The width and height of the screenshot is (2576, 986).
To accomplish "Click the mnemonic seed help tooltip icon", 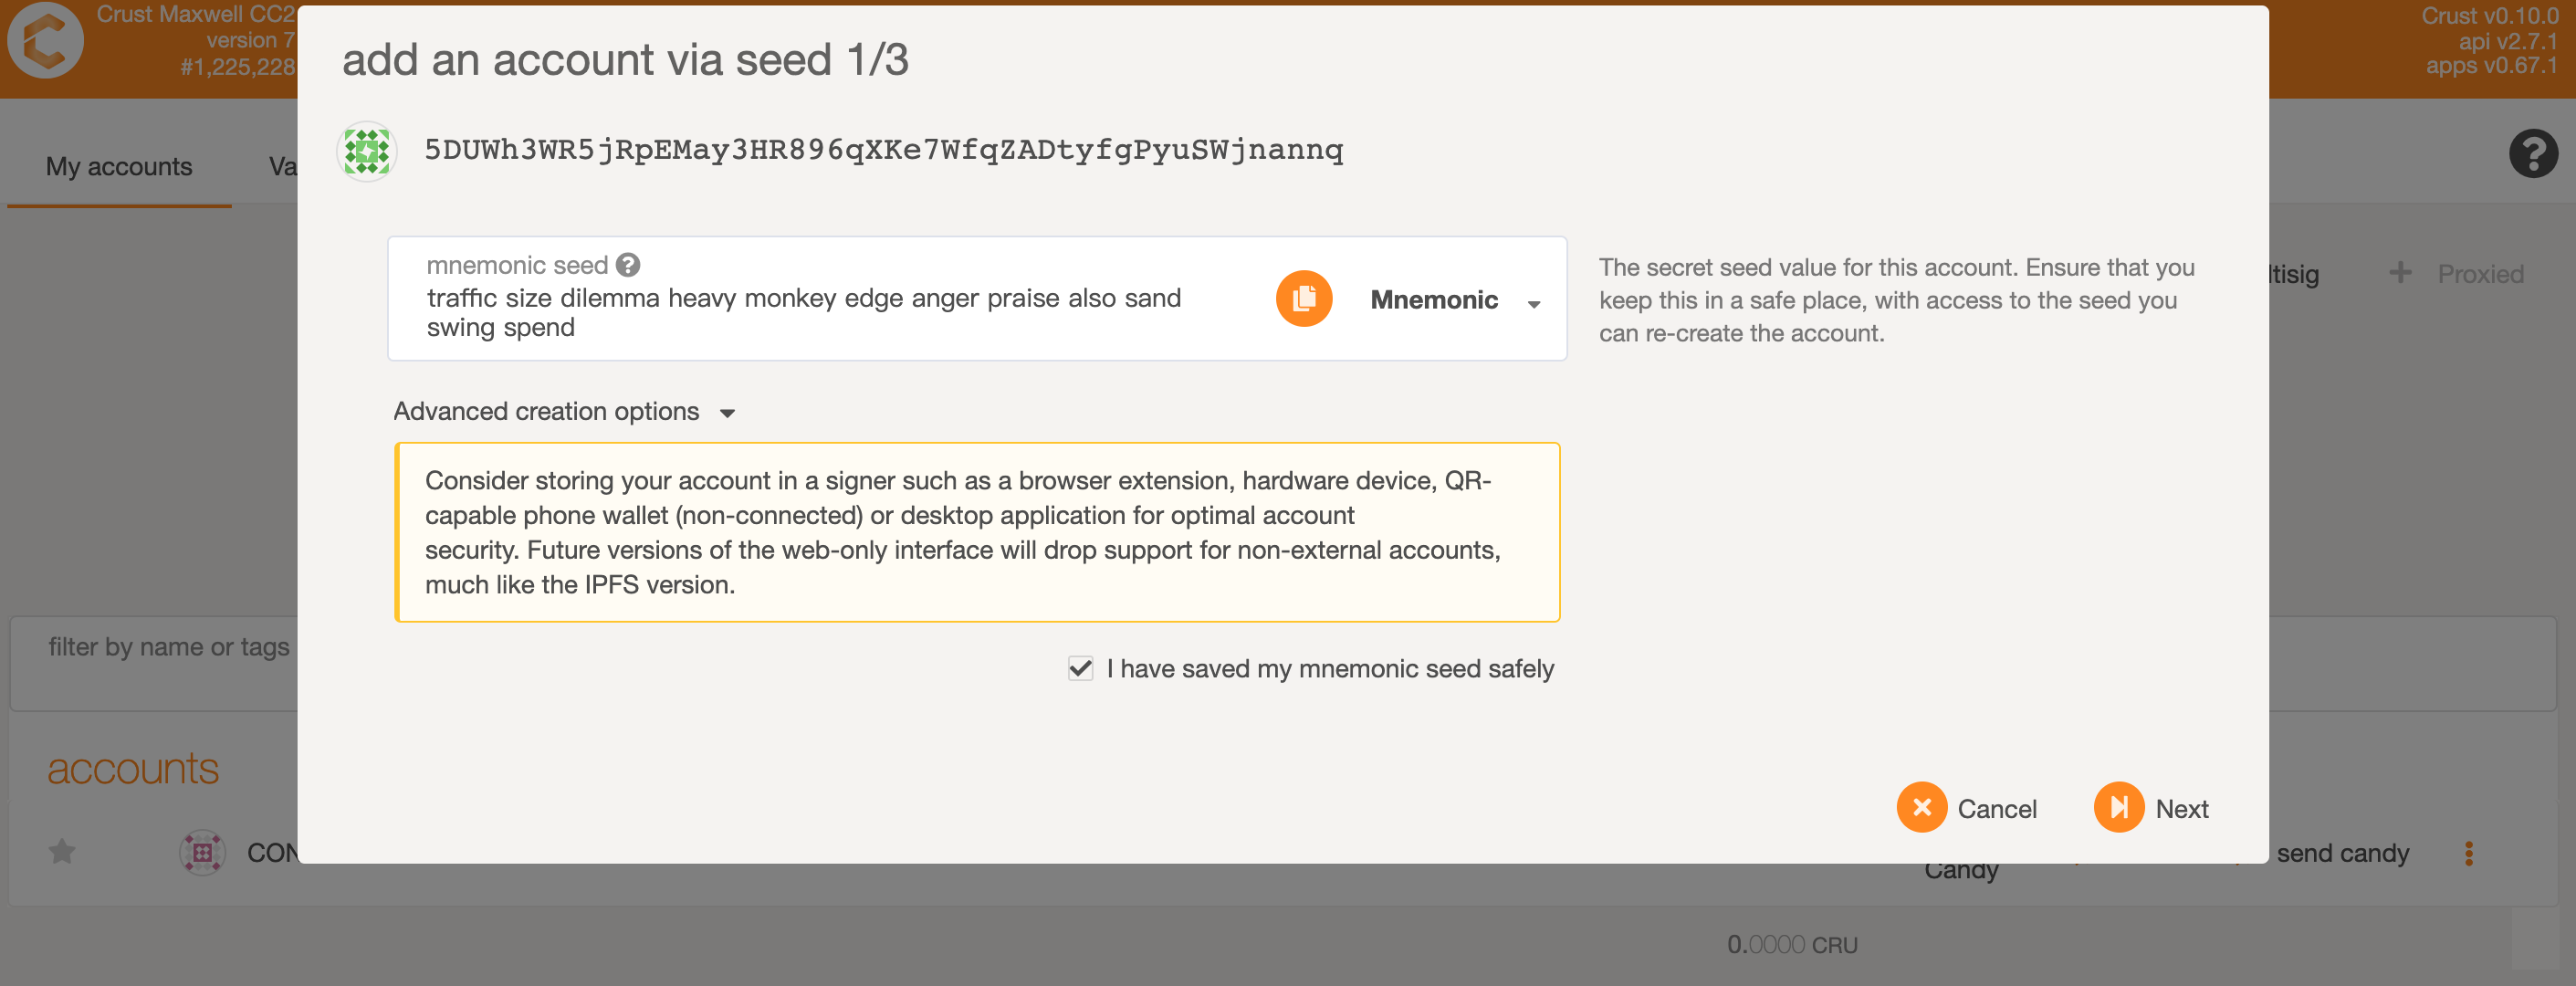I will (x=628, y=265).
